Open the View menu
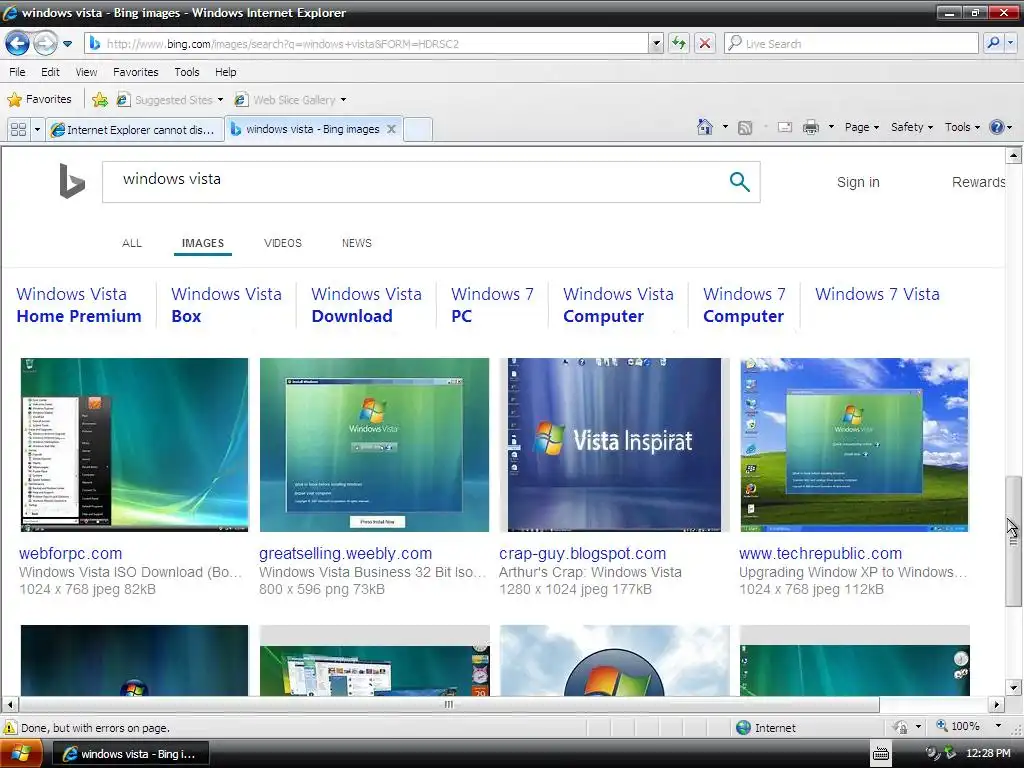This screenshot has height=768, width=1024. tap(86, 72)
